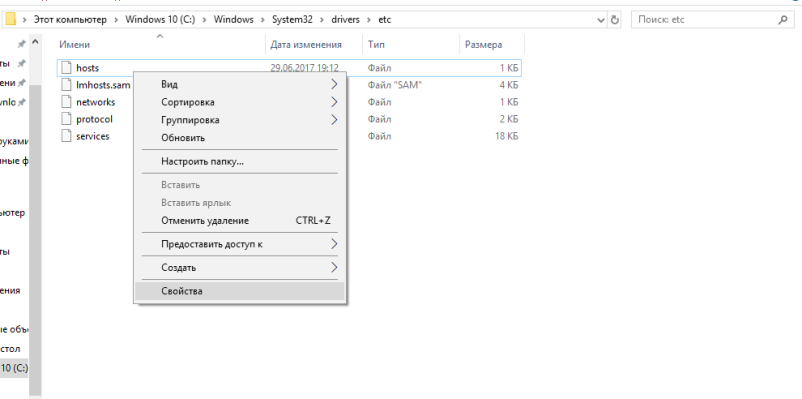Click the search magnifier icon
This screenshot has height=399, width=802.
pos(783,20)
